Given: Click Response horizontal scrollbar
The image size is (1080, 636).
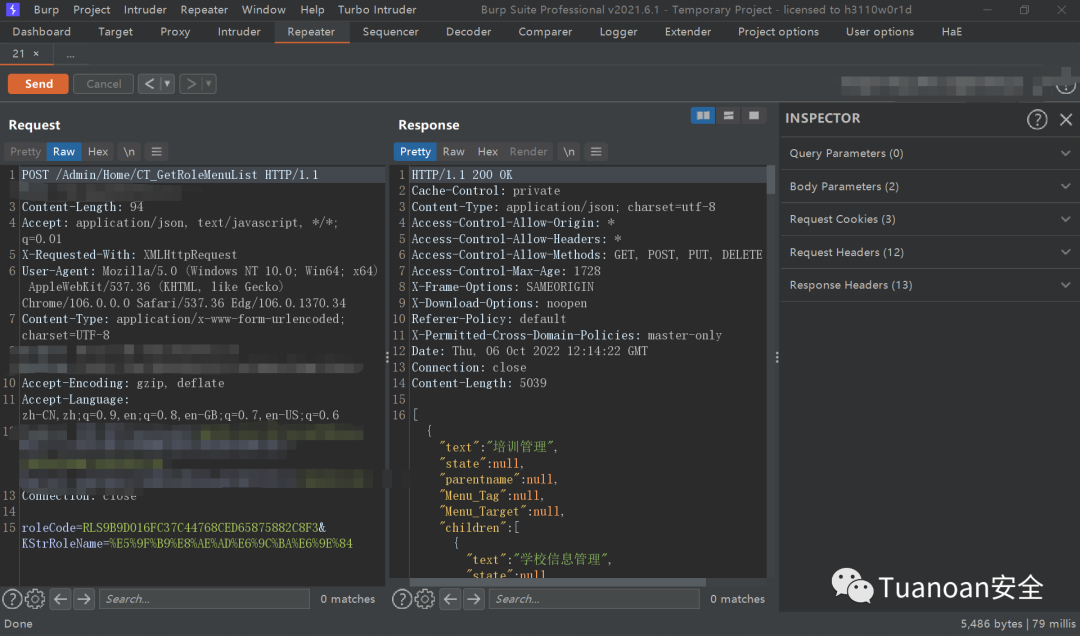Looking at the screenshot, I should (x=558, y=582).
